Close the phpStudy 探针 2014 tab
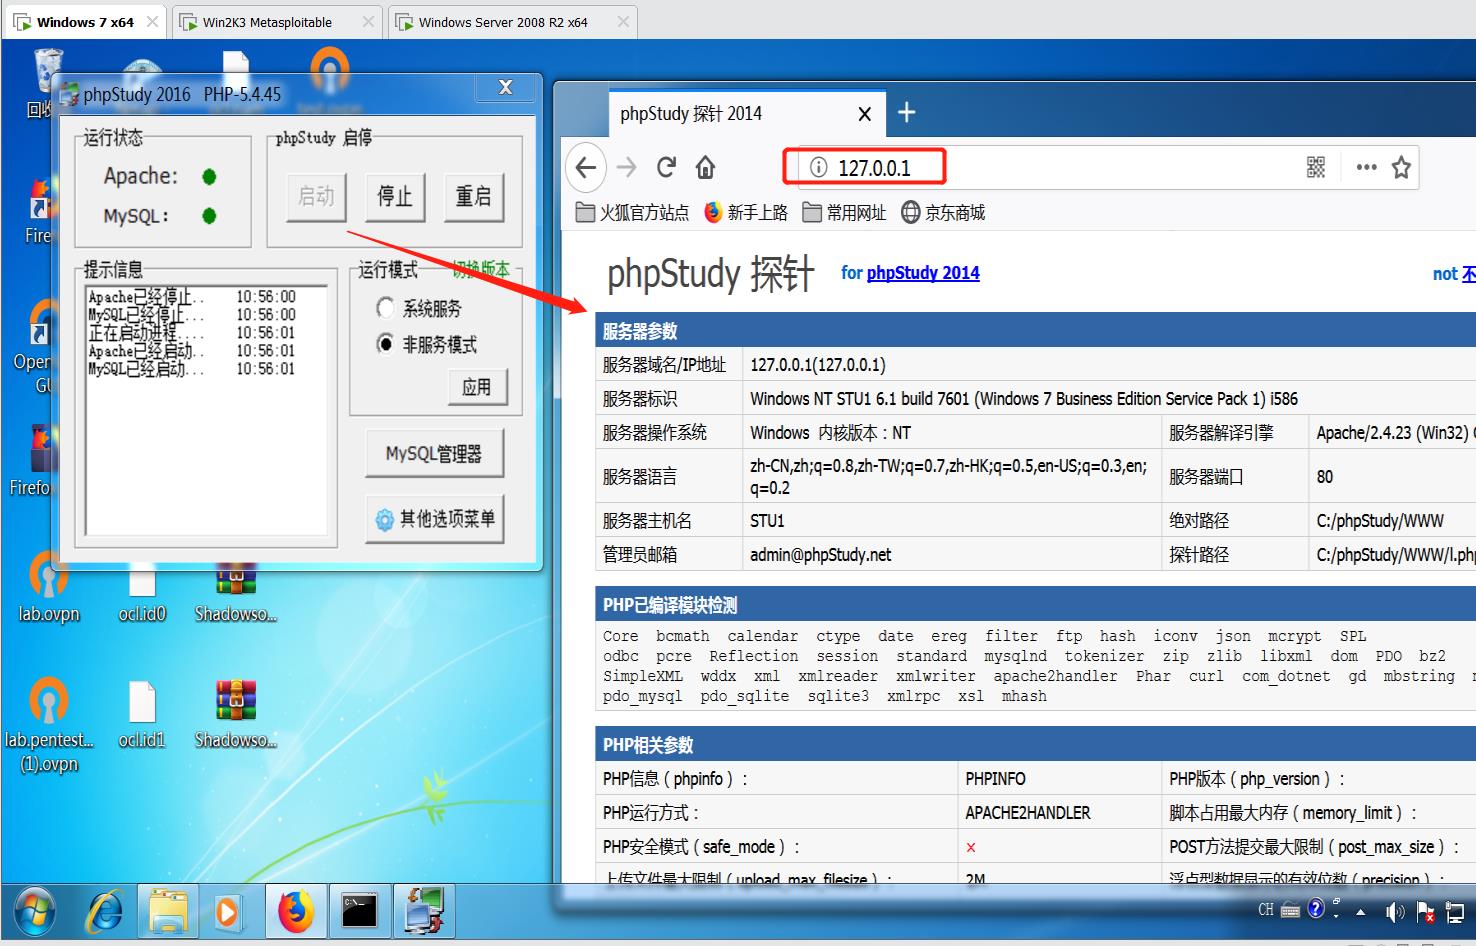The image size is (1476, 946). [x=865, y=114]
